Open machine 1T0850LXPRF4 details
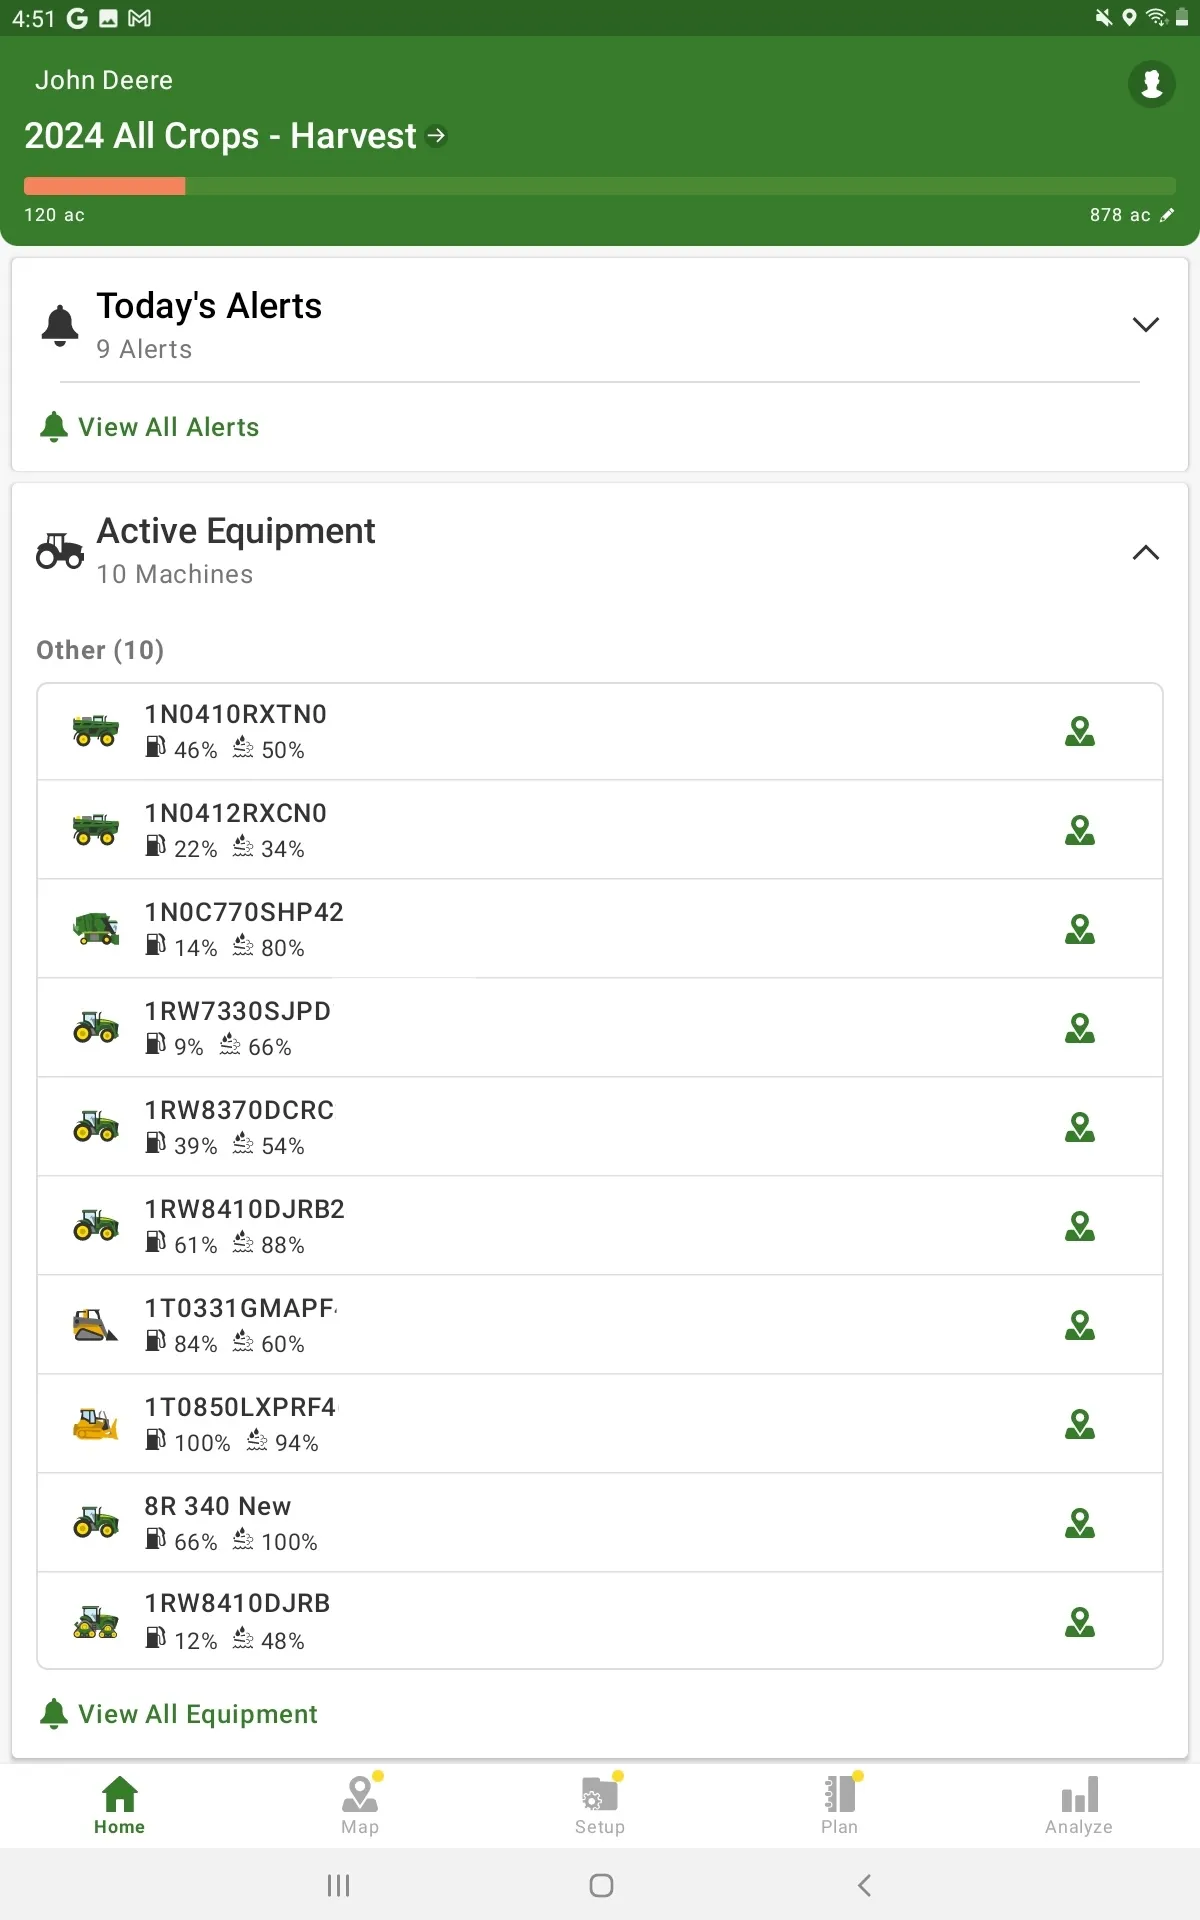The image size is (1200, 1920). tap(600, 1424)
